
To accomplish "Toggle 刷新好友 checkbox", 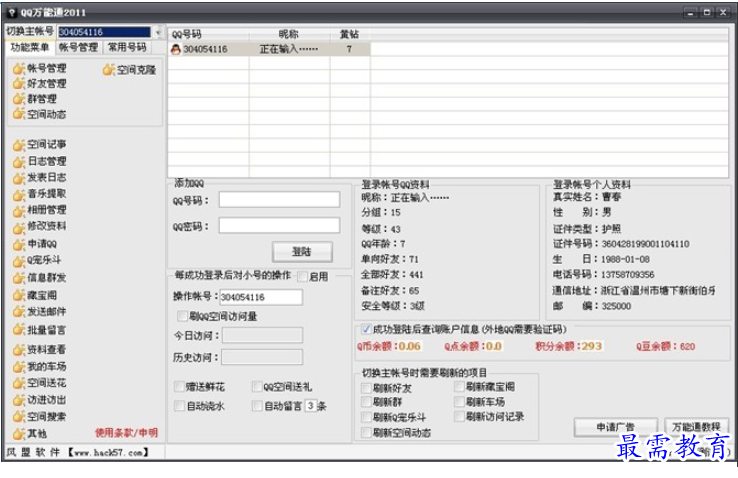I will [366, 388].
